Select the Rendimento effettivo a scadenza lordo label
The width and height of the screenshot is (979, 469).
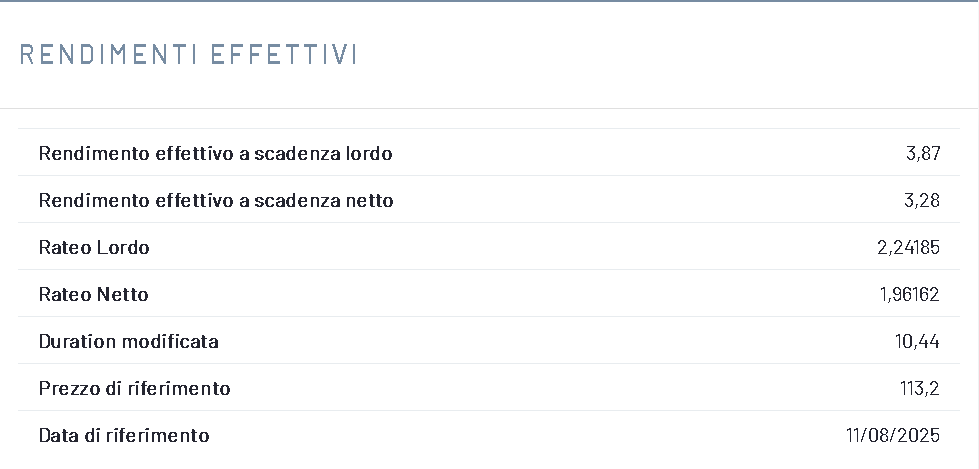coord(215,154)
